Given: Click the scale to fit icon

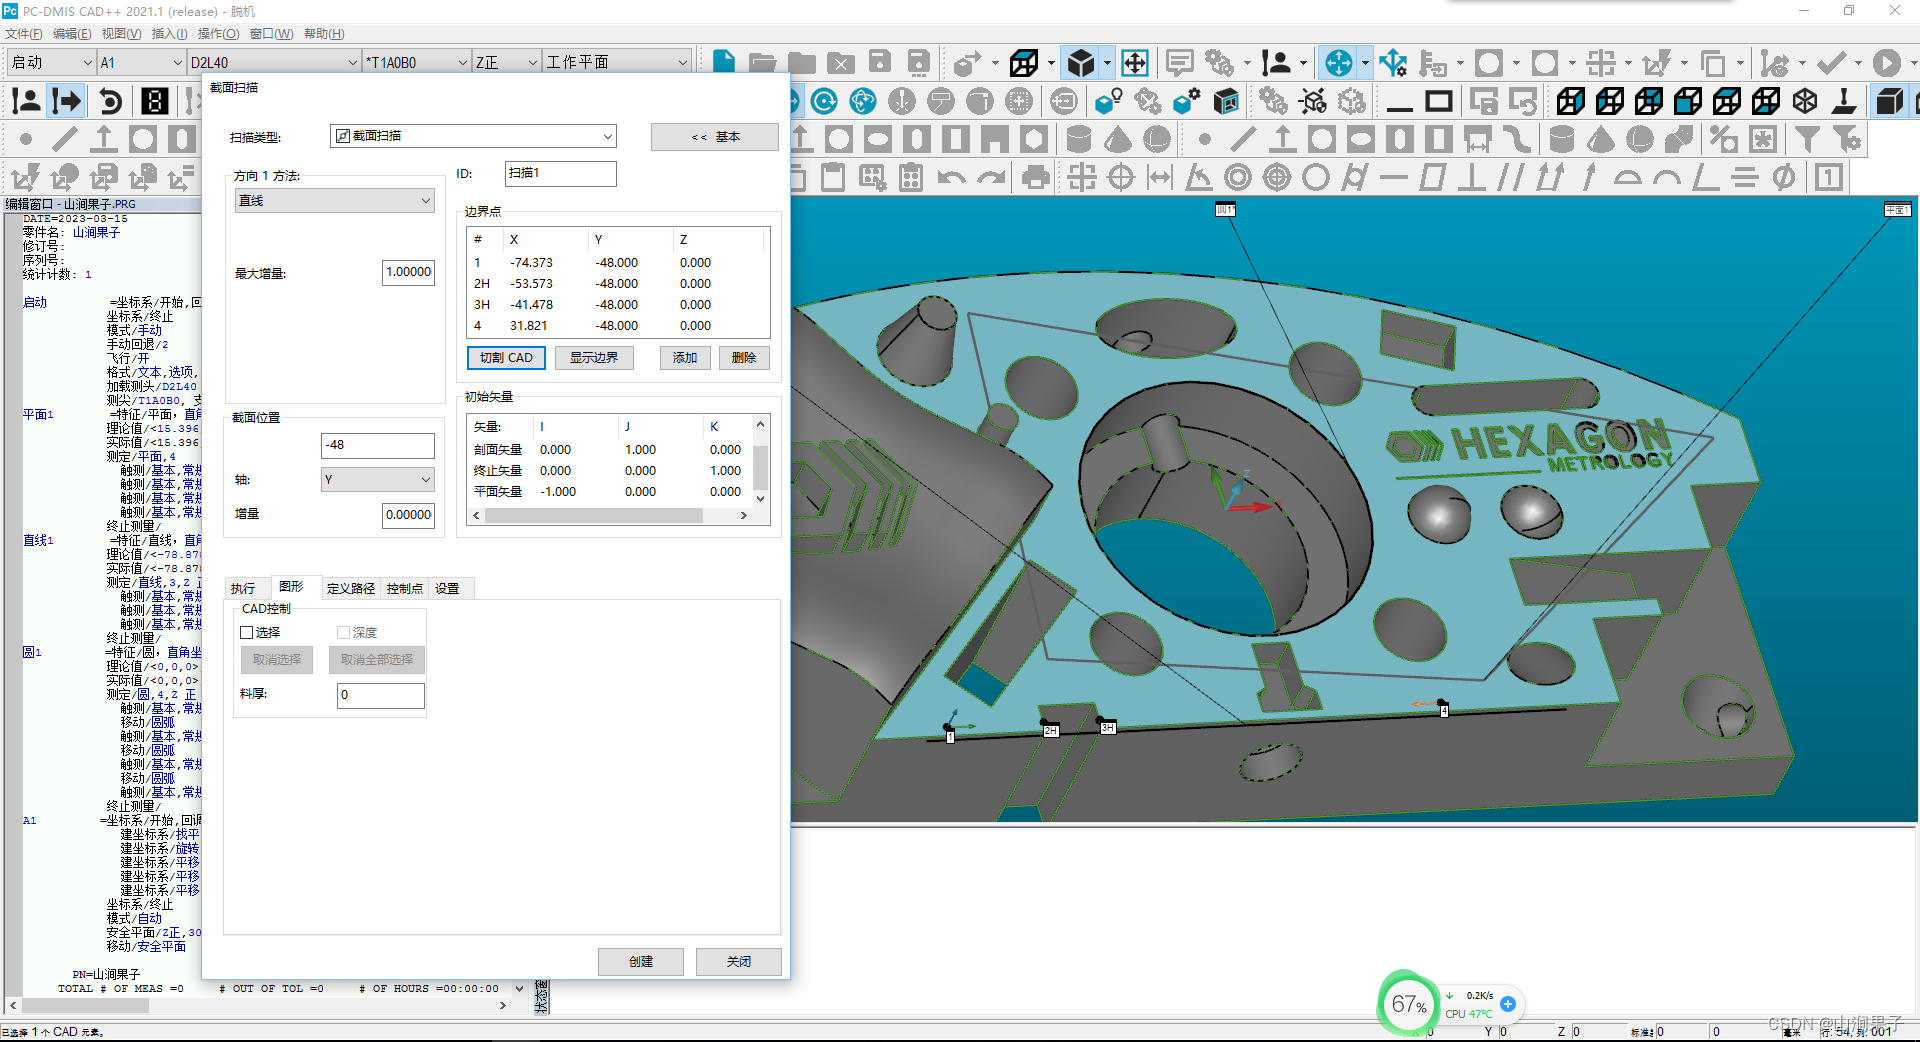Looking at the screenshot, I should pos(1135,63).
